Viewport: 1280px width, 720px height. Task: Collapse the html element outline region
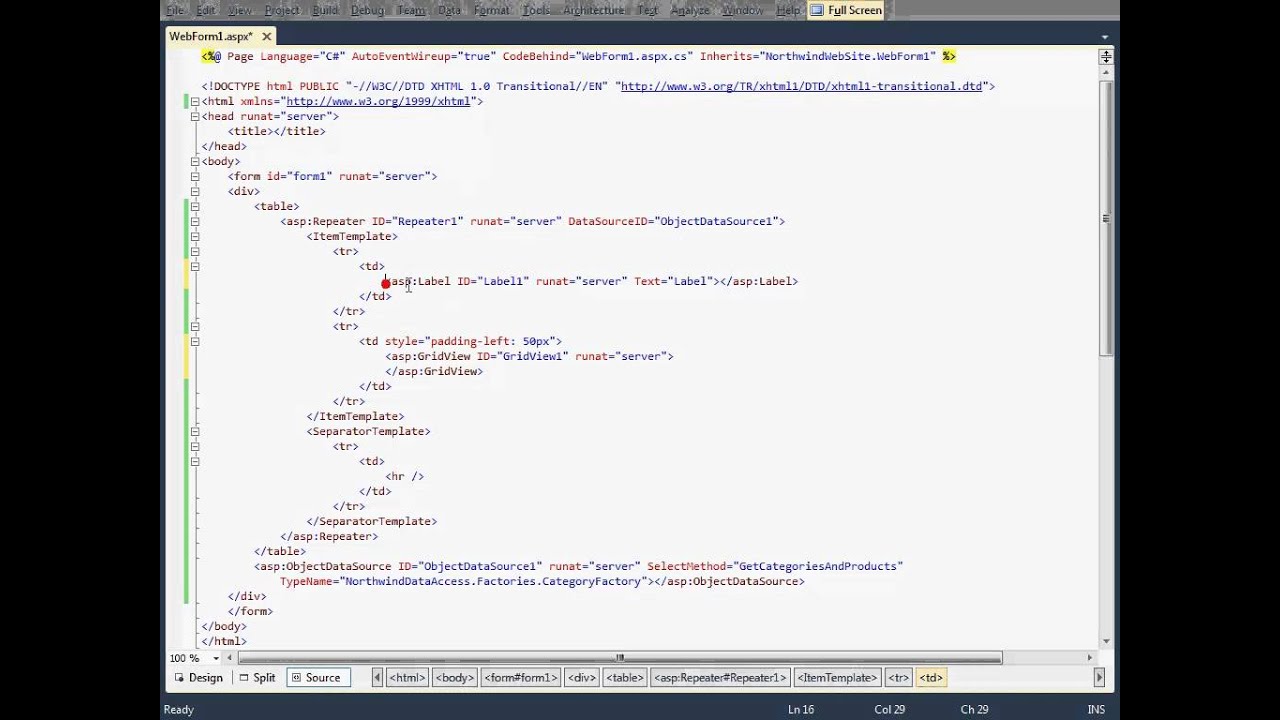pyautogui.click(x=195, y=101)
